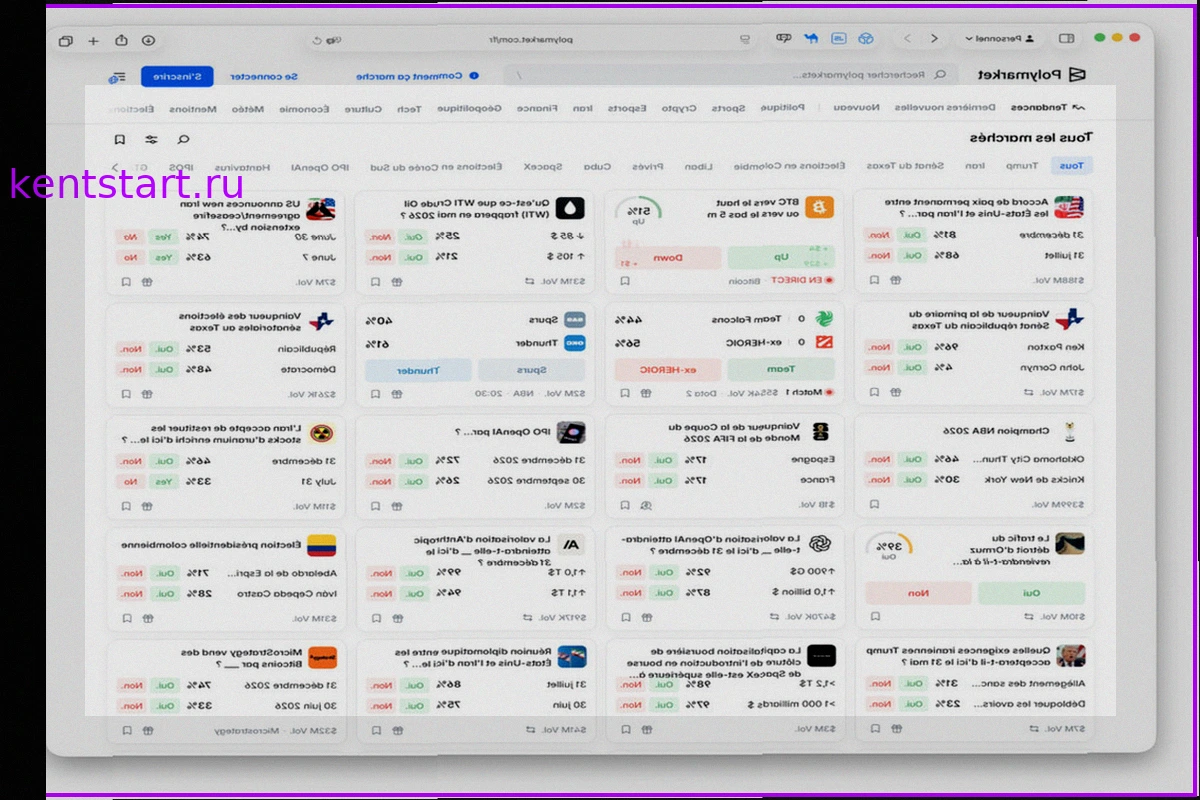Bookmark the Accord de paix permanent market
Viewport: 1200px width, 800px height.
[873, 280]
